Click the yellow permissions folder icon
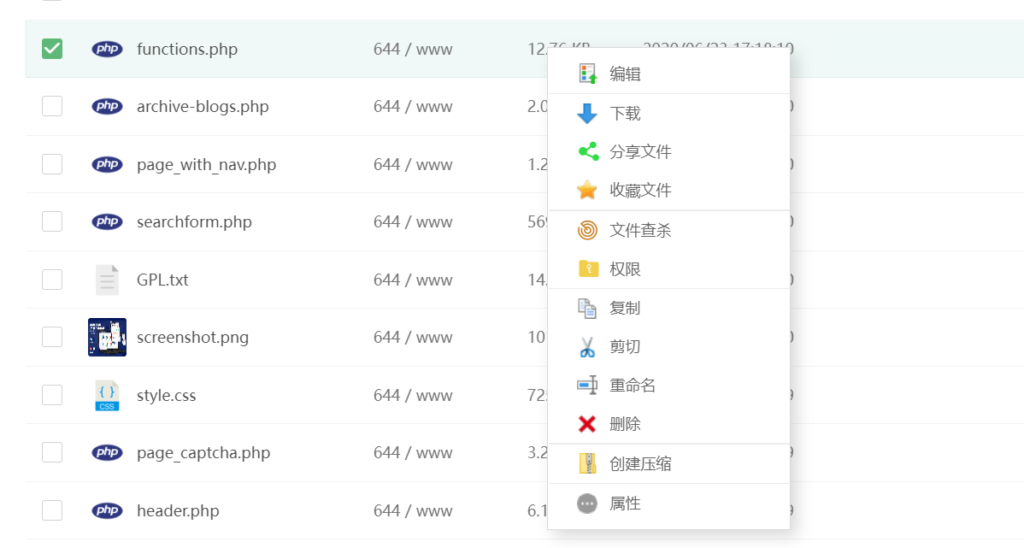The width and height of the screenshot is (1024, 548). tap(587, 269)
